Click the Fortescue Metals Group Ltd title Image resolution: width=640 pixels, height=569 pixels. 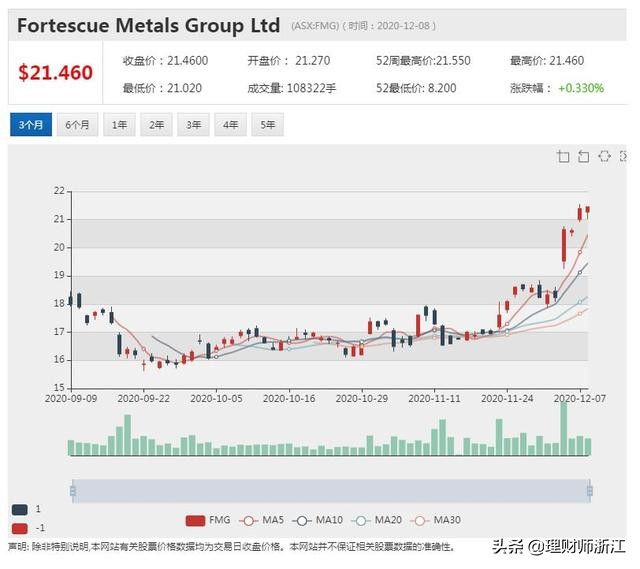pyautogui.click(x=149, y=25)
